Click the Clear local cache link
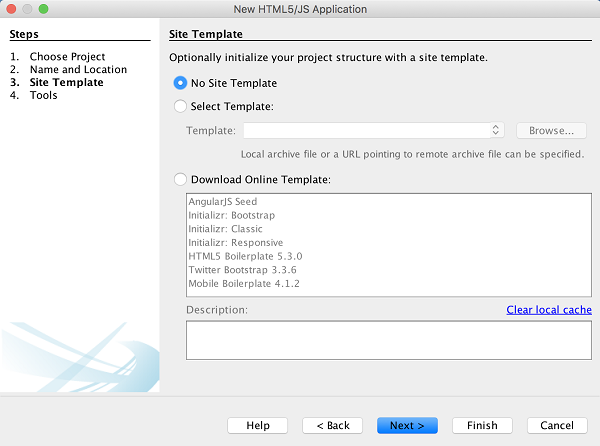Viewport: 600px width, 446px height. 549,310
